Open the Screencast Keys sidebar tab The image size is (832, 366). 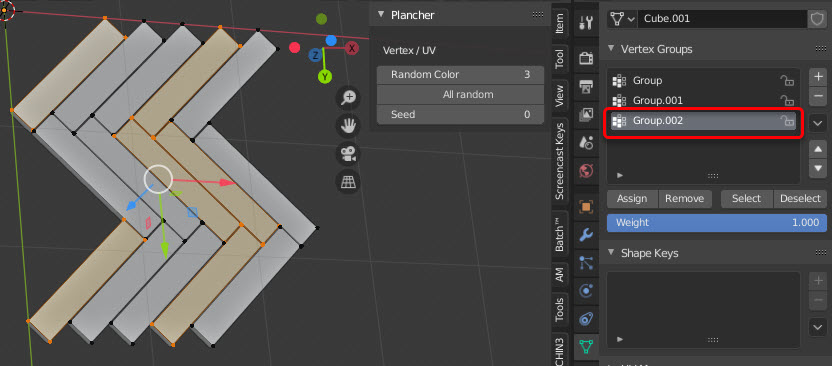coord(559,162)
